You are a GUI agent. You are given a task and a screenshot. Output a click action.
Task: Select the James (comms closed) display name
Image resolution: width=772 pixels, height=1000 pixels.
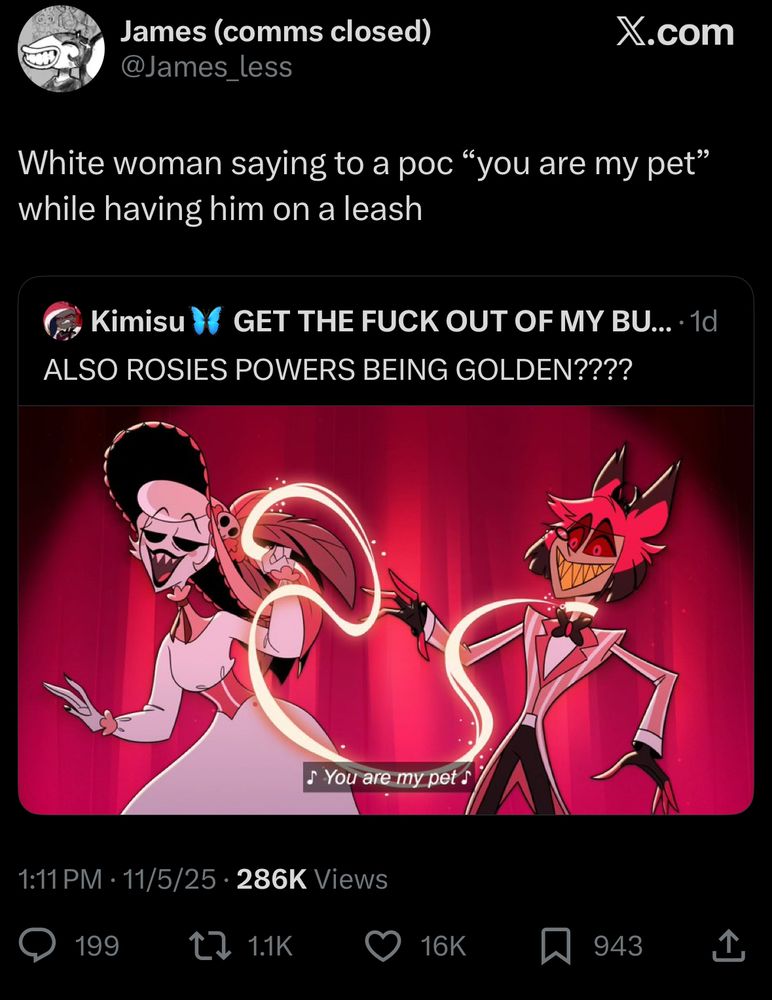(x=276, y=31)
